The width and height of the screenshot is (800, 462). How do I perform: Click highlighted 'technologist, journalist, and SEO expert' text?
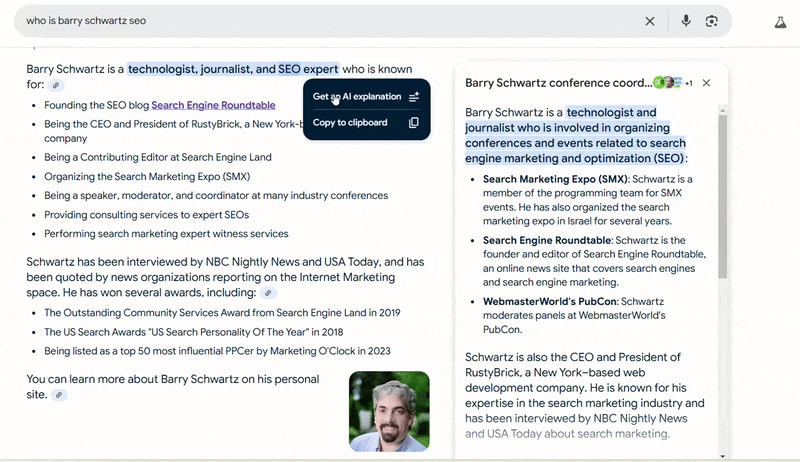(x=233, y=69)
